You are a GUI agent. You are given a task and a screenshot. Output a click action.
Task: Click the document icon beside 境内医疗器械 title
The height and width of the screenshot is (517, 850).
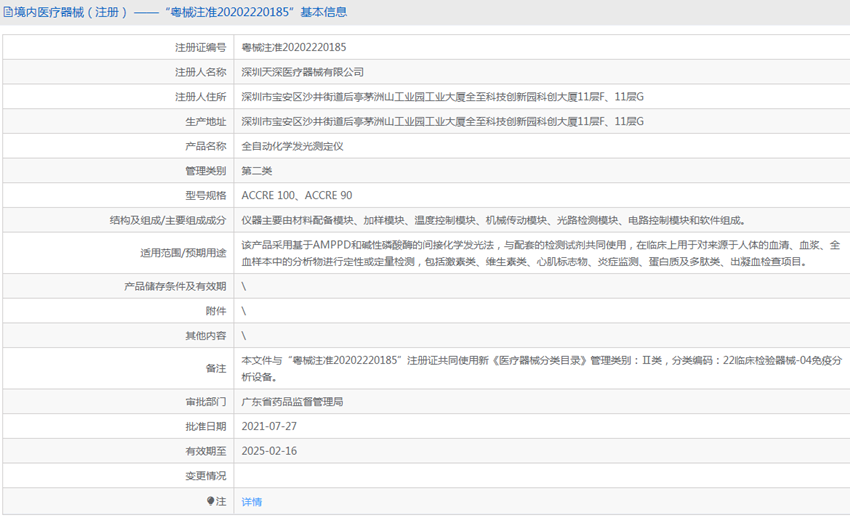click(8, 12)
